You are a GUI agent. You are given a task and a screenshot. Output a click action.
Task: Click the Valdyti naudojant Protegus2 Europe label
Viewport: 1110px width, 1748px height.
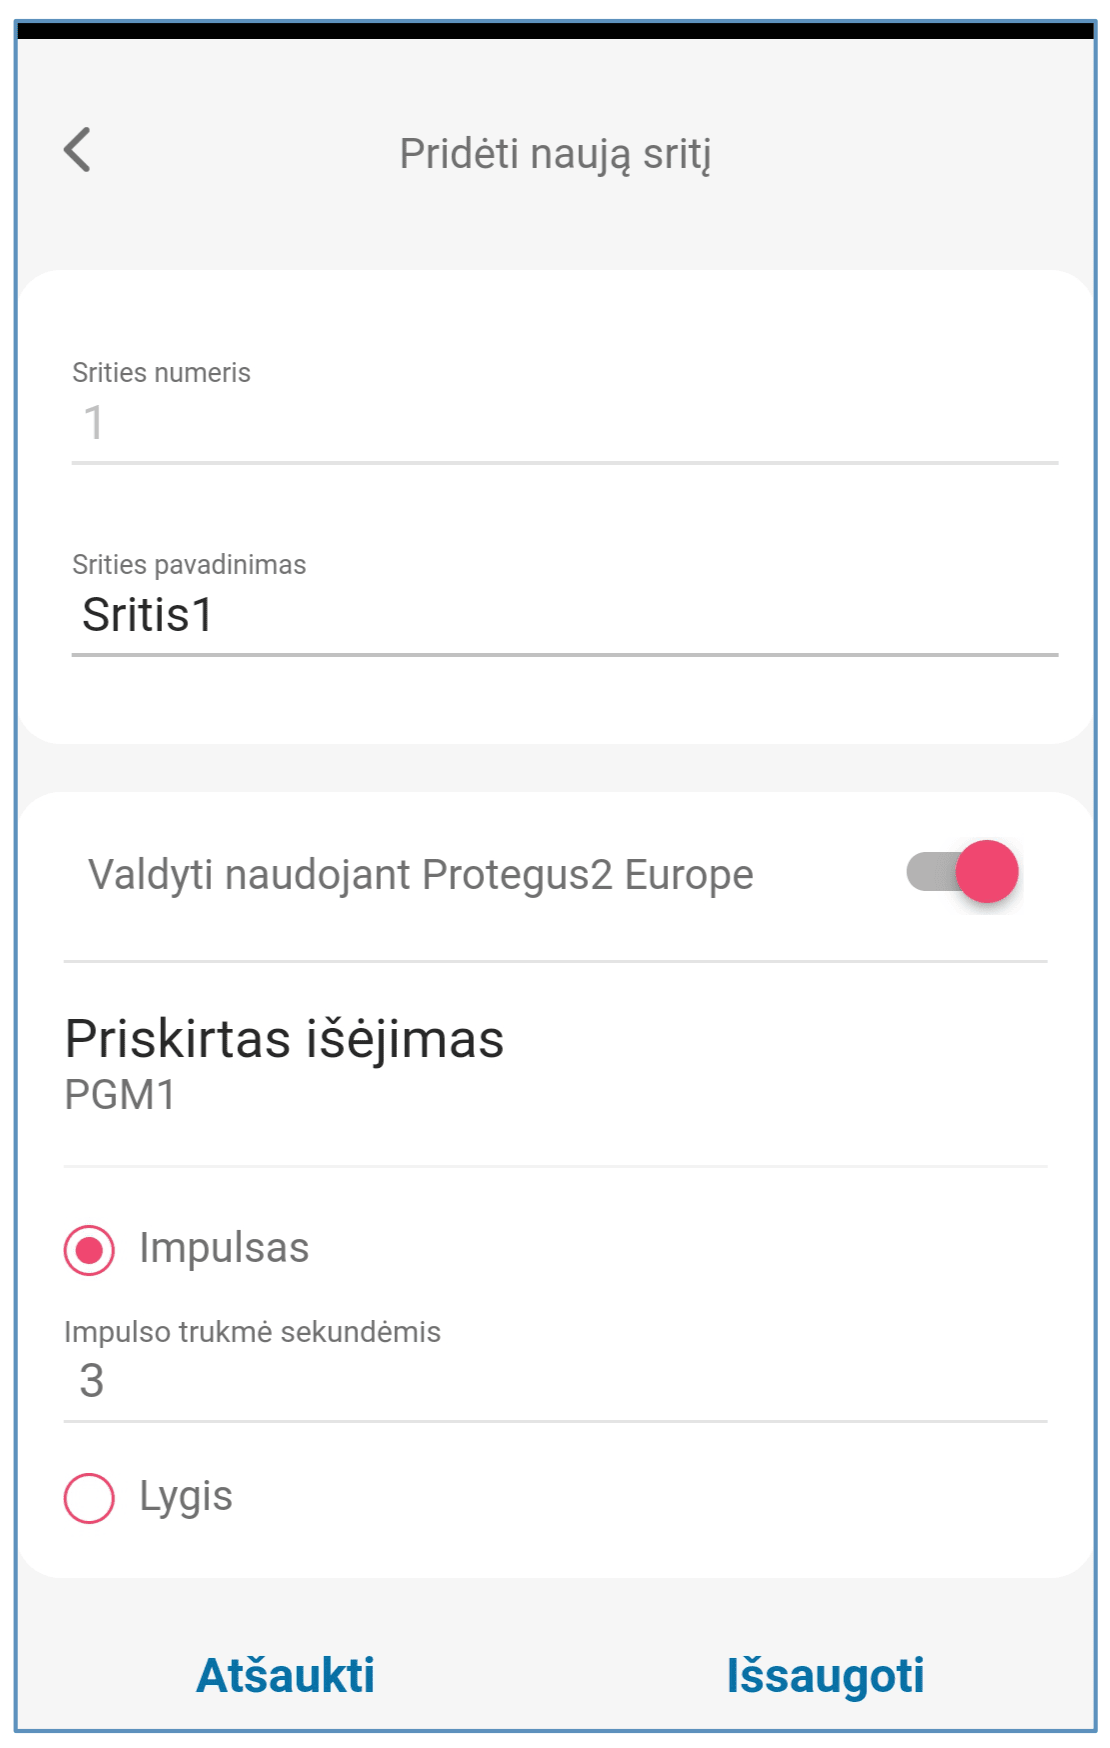tap(420, 874)
